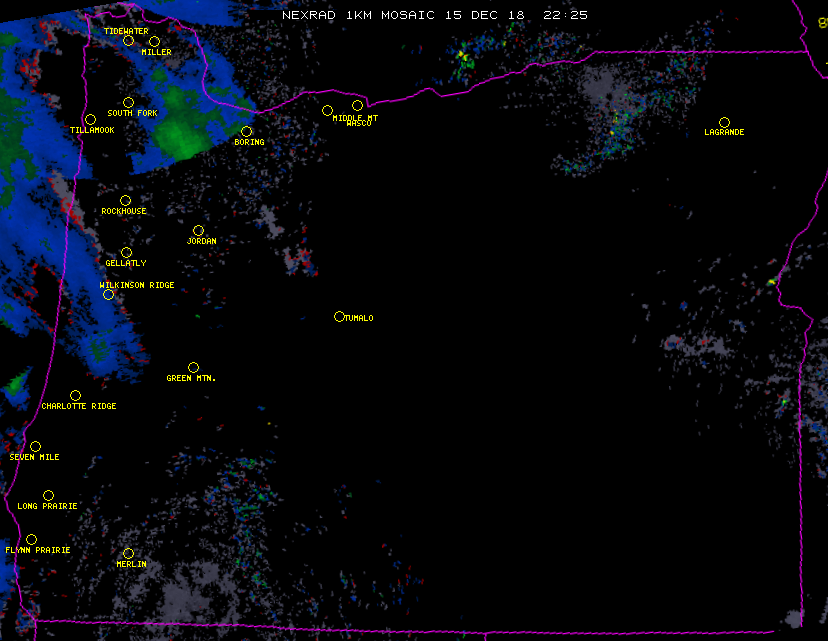Click the Tumalo station circle marker
828x641 pixels.
point(339,316)
